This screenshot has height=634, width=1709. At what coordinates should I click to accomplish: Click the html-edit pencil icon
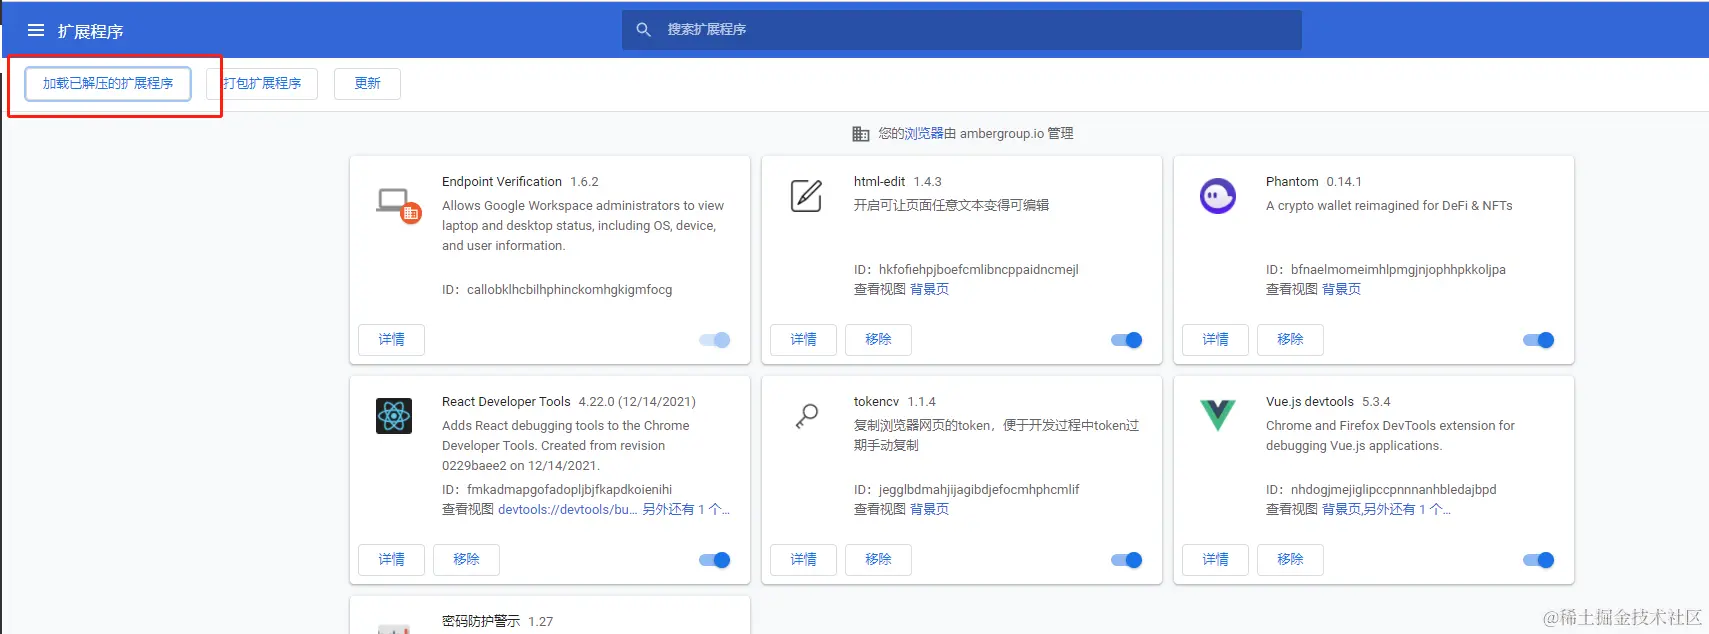click(x=806, y=196)
